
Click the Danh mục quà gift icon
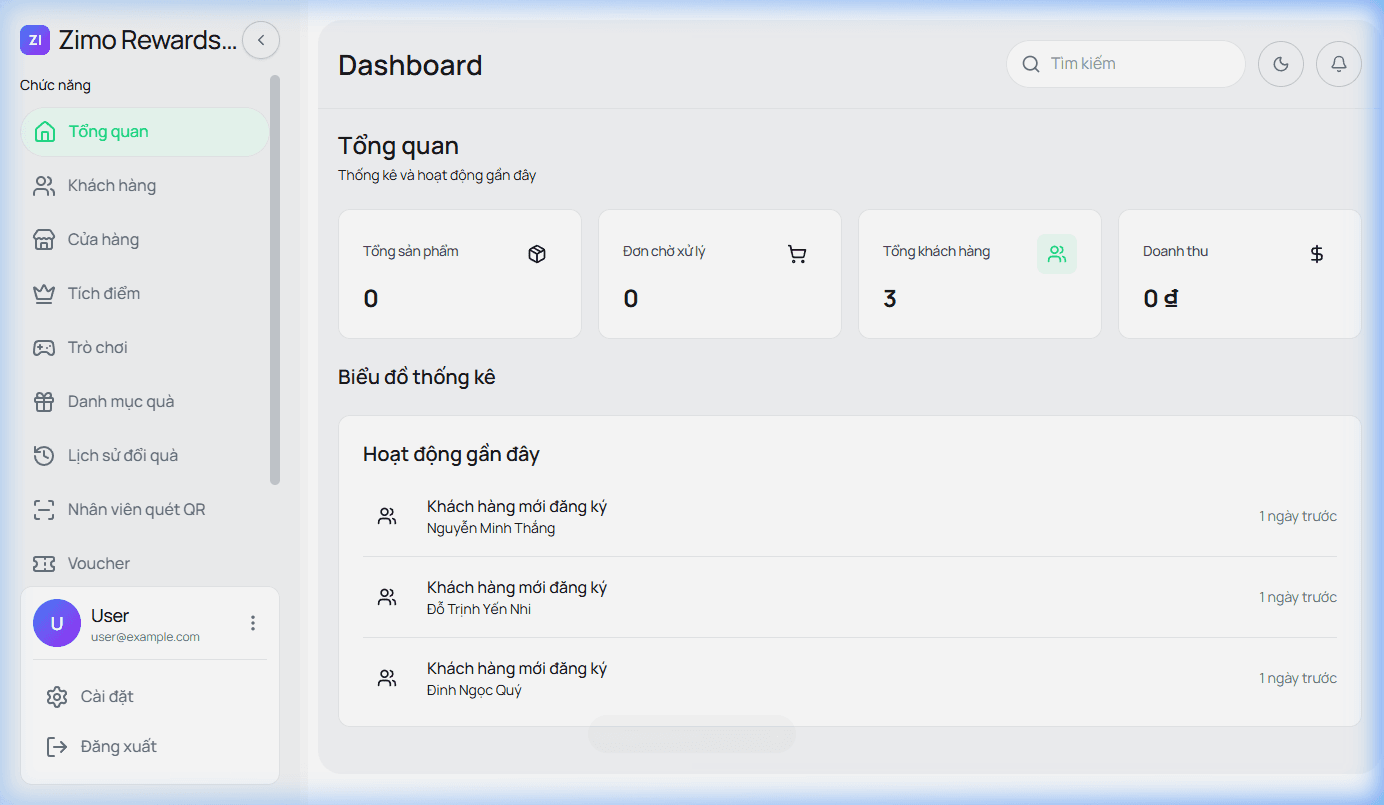click(44, 401)
